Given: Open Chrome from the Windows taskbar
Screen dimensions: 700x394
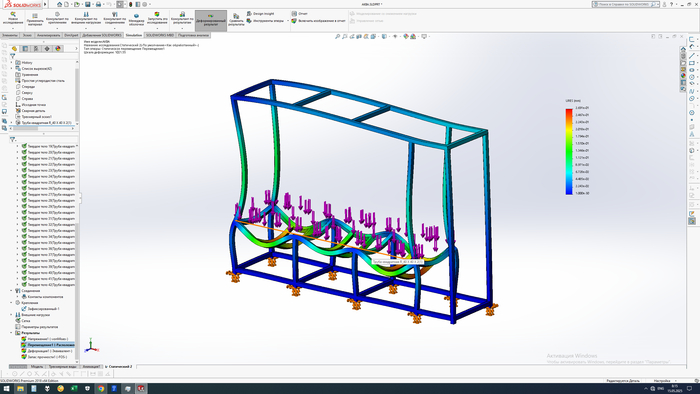Looking at the screenshot, I should [x=101, y=389].
